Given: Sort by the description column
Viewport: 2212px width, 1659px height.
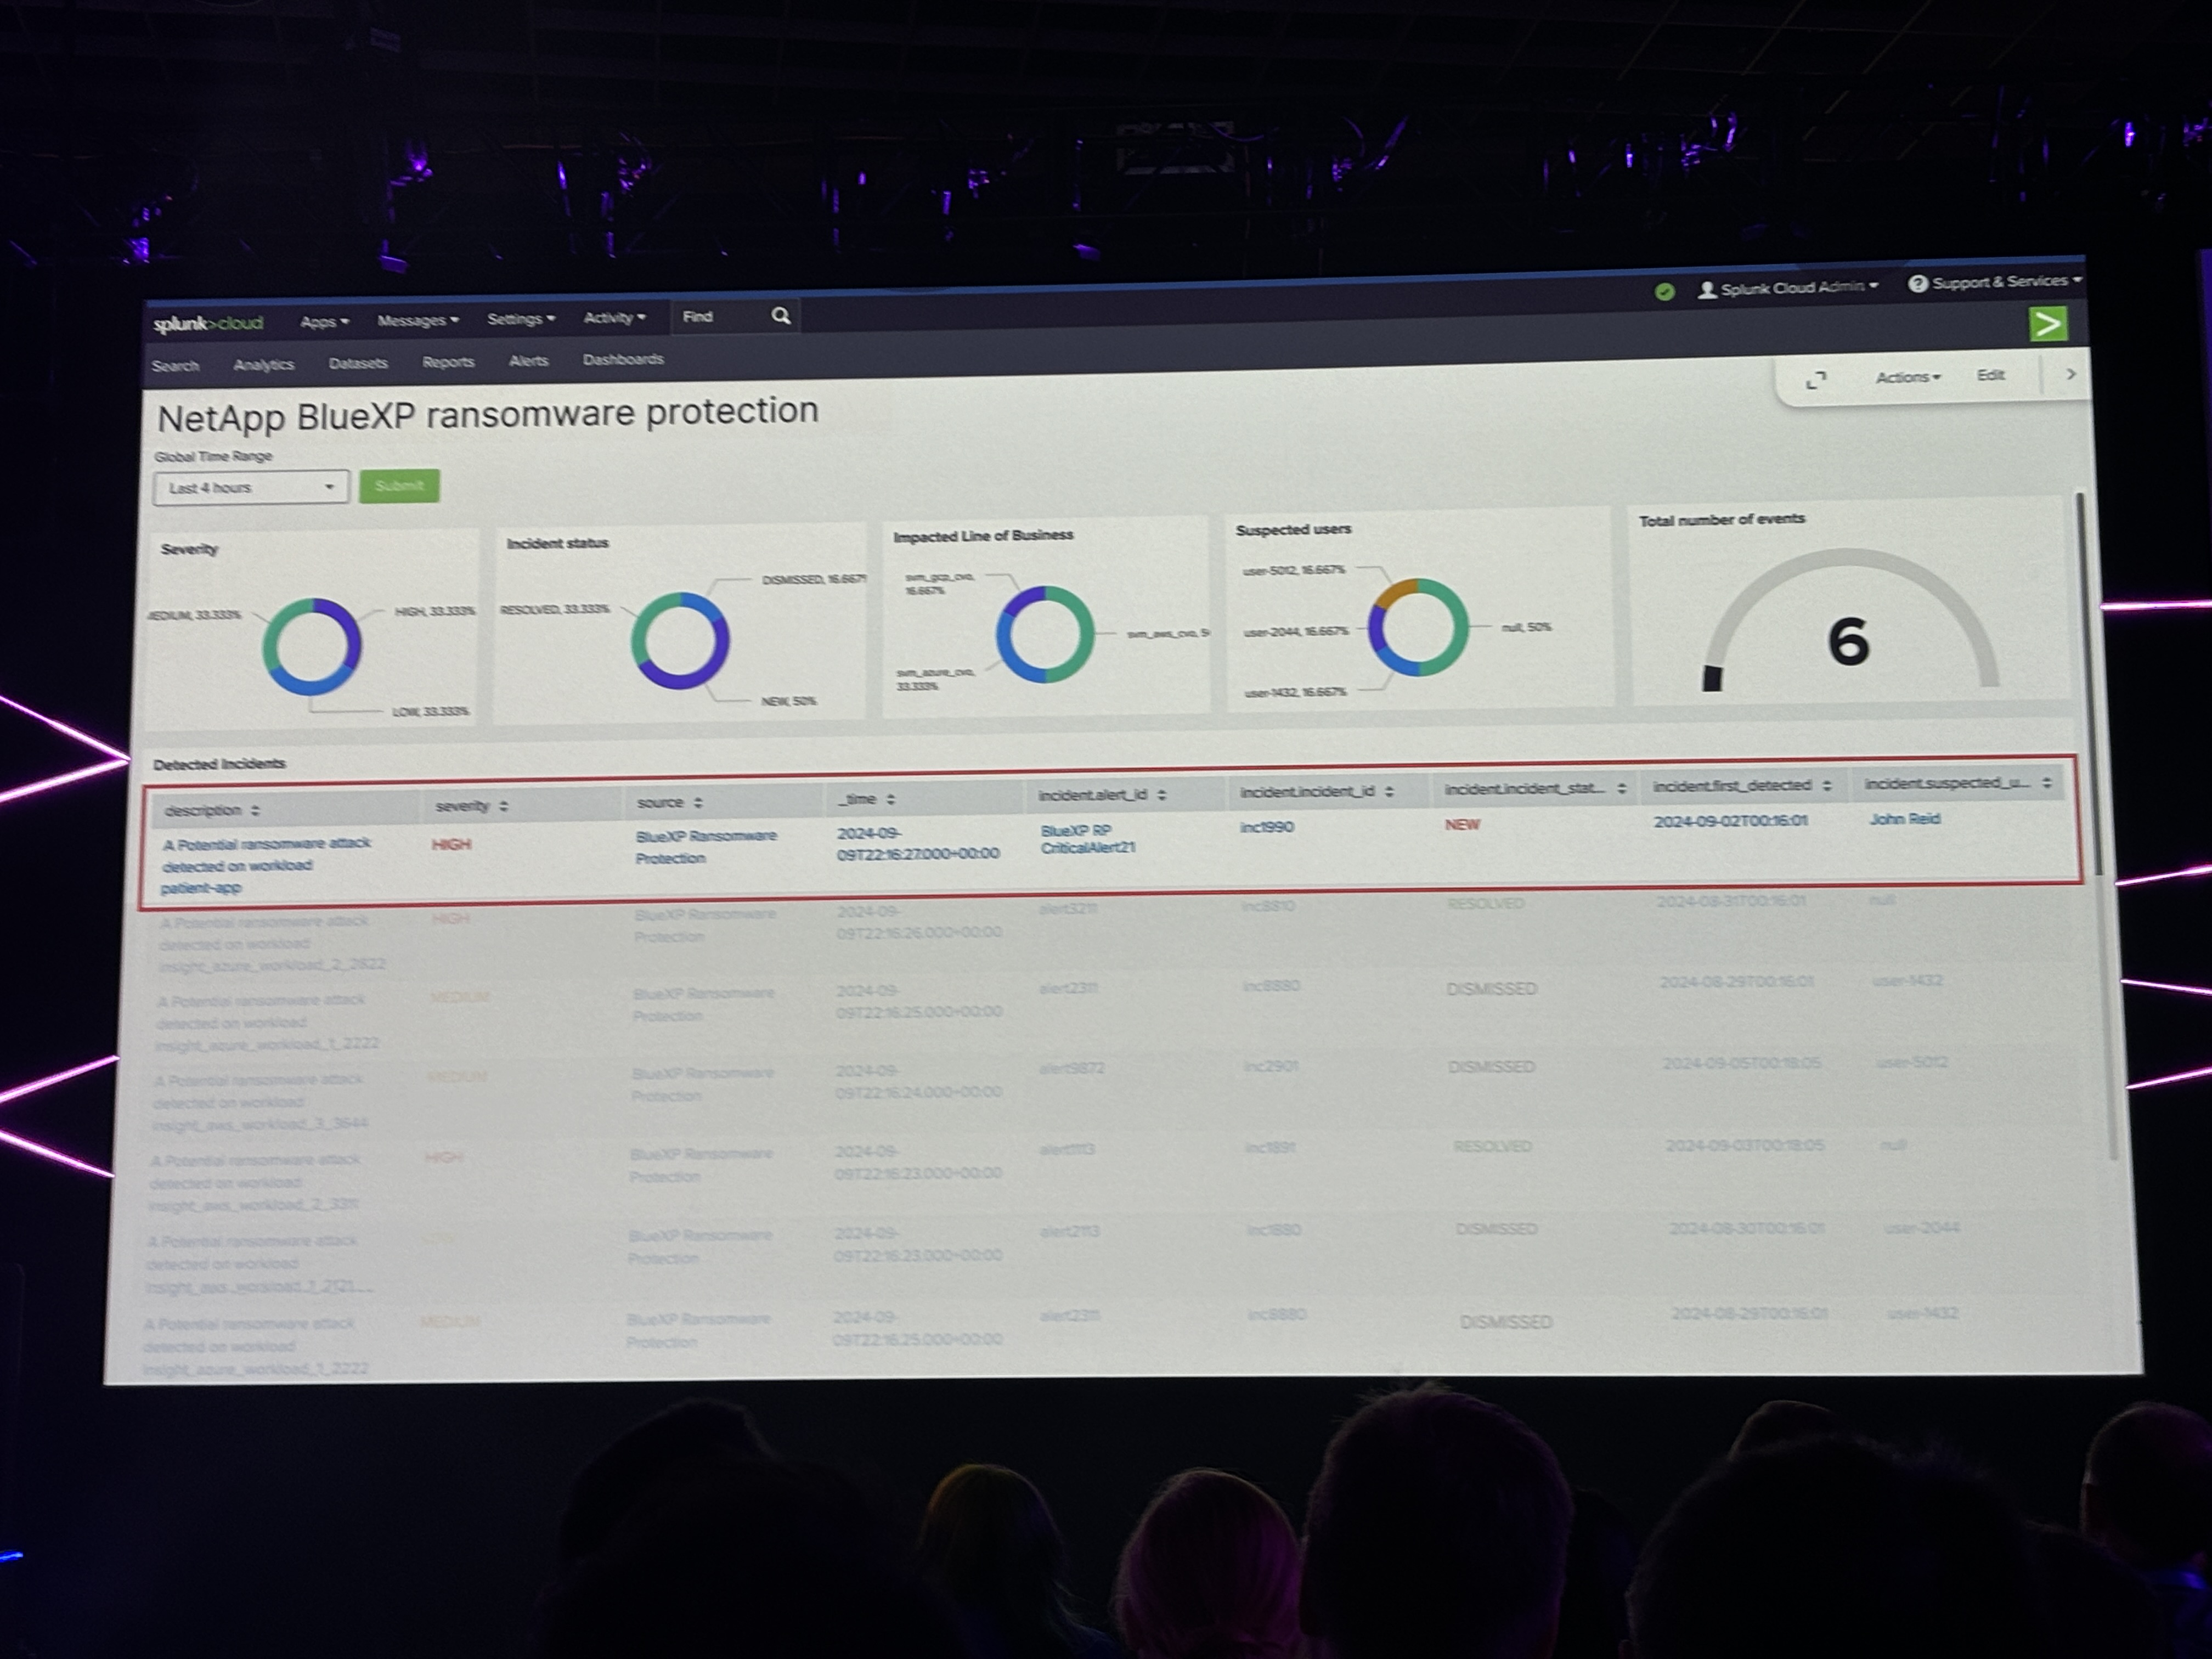Looking at the screenshot, I should click(212, 810).
